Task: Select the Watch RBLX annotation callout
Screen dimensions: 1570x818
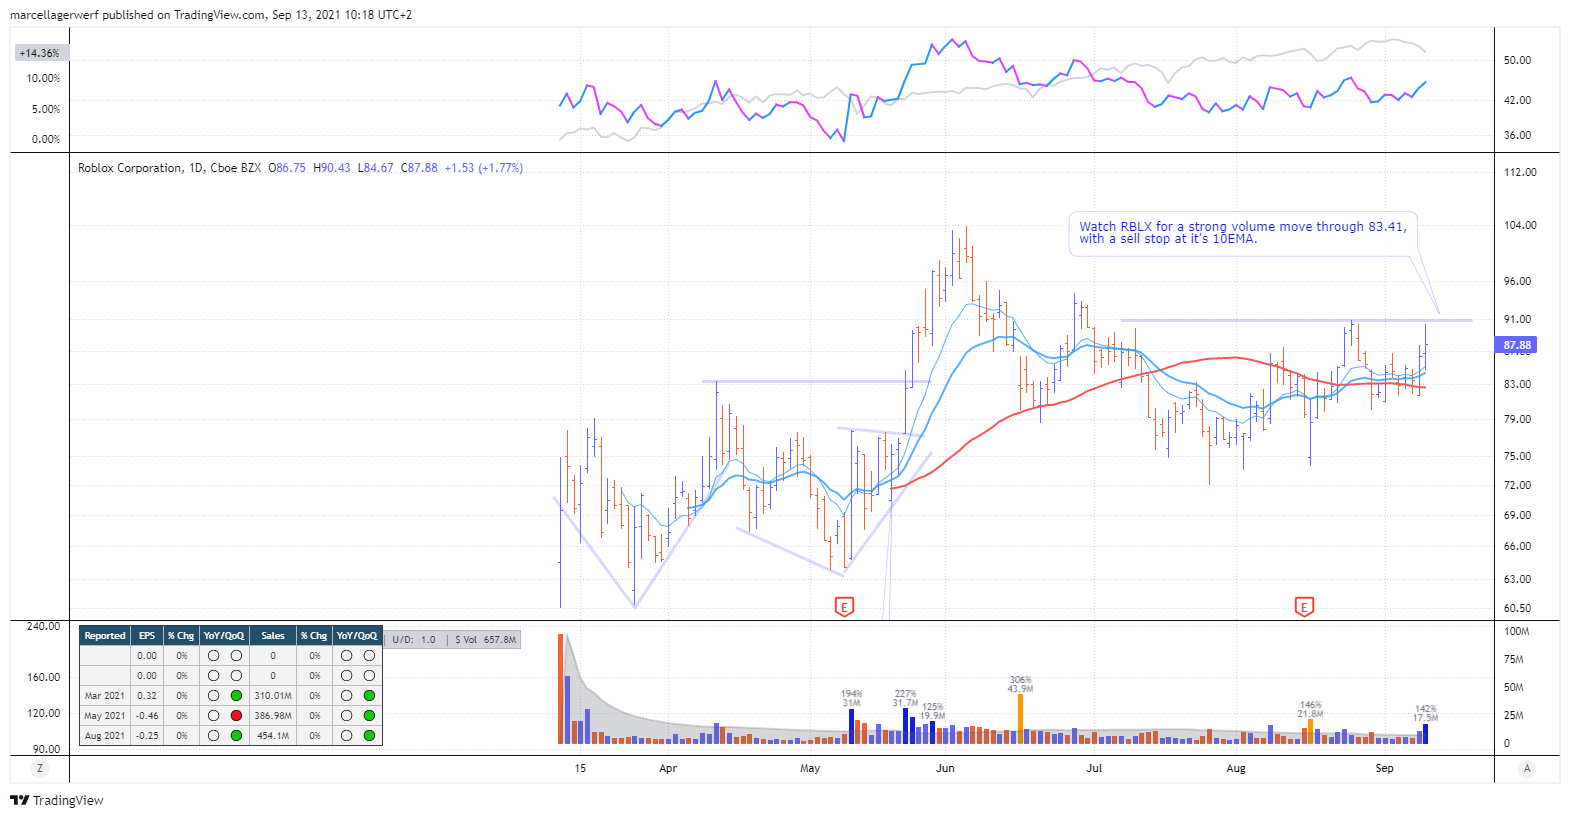Action: tap(1243, 233)
